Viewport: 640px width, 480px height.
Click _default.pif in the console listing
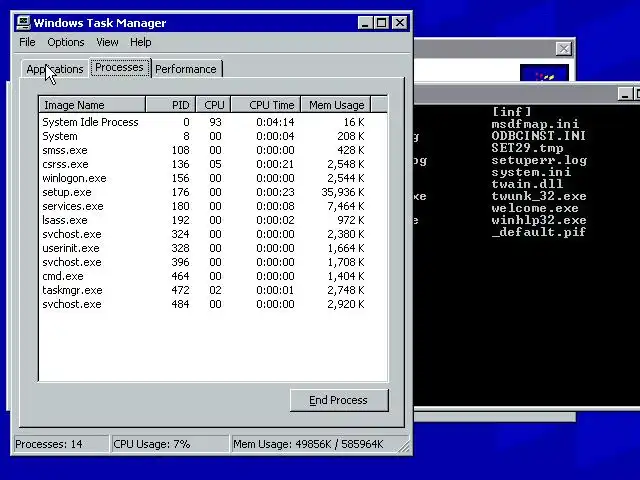[539, 232]
